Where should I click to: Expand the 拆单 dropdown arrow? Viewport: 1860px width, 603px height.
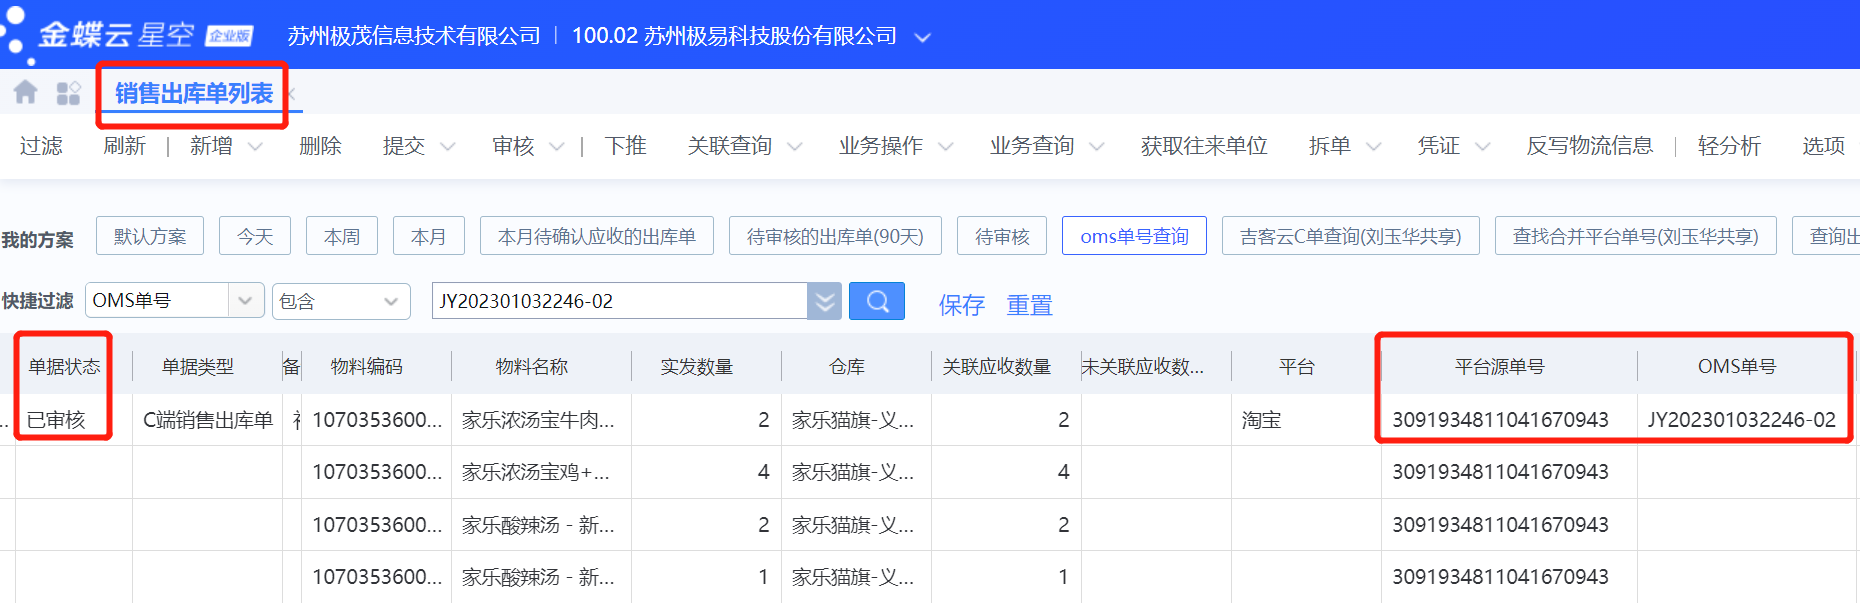click(1374, 147)
